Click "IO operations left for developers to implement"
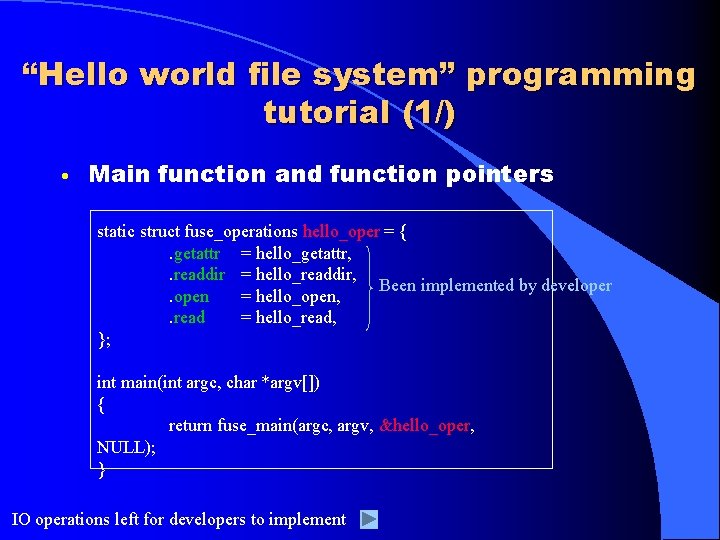The image size is (720, 540). (x=179, y=519)
